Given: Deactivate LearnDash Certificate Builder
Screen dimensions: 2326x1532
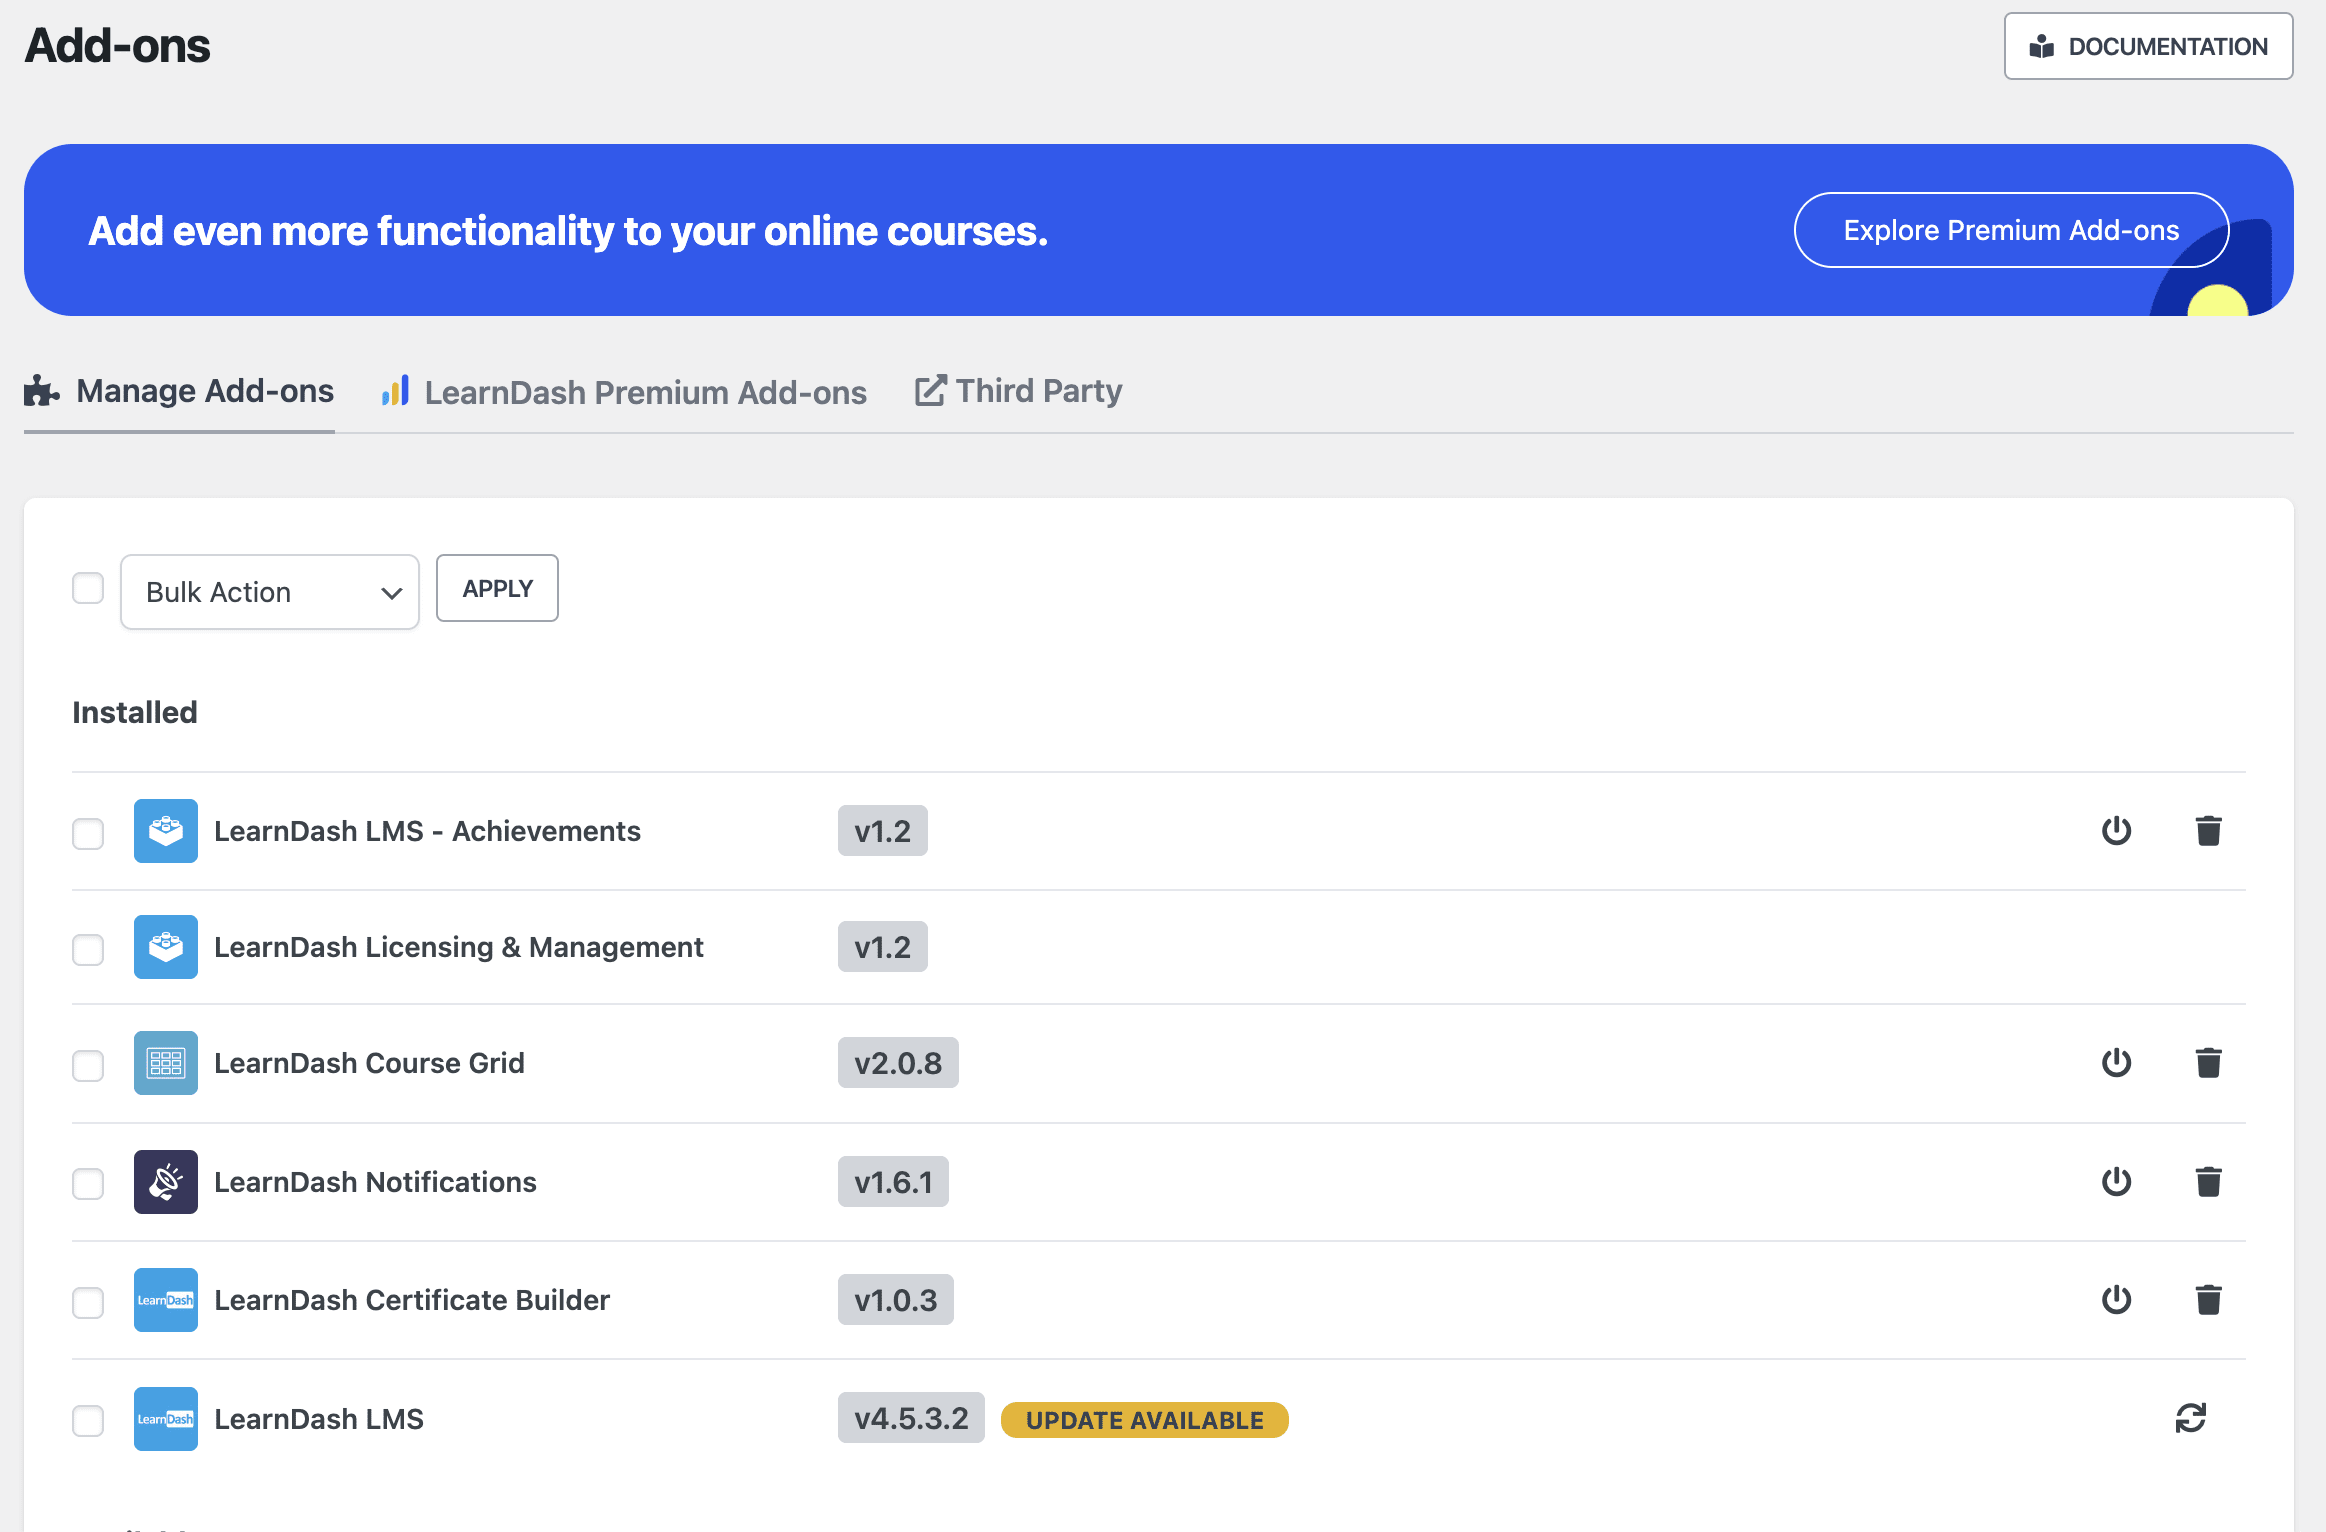Looking at the screenshot, I should click(2116, 1300).
